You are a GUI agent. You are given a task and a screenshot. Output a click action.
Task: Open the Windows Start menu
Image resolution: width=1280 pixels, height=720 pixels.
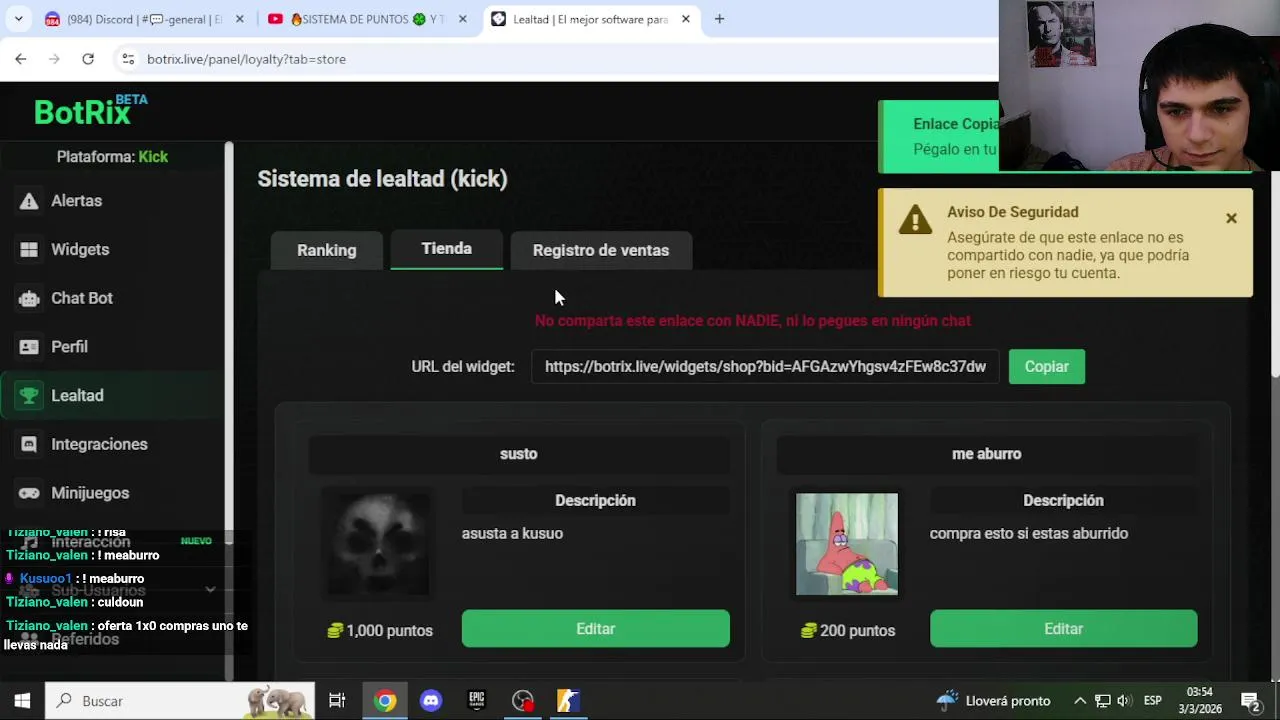(x=22, y=701)
